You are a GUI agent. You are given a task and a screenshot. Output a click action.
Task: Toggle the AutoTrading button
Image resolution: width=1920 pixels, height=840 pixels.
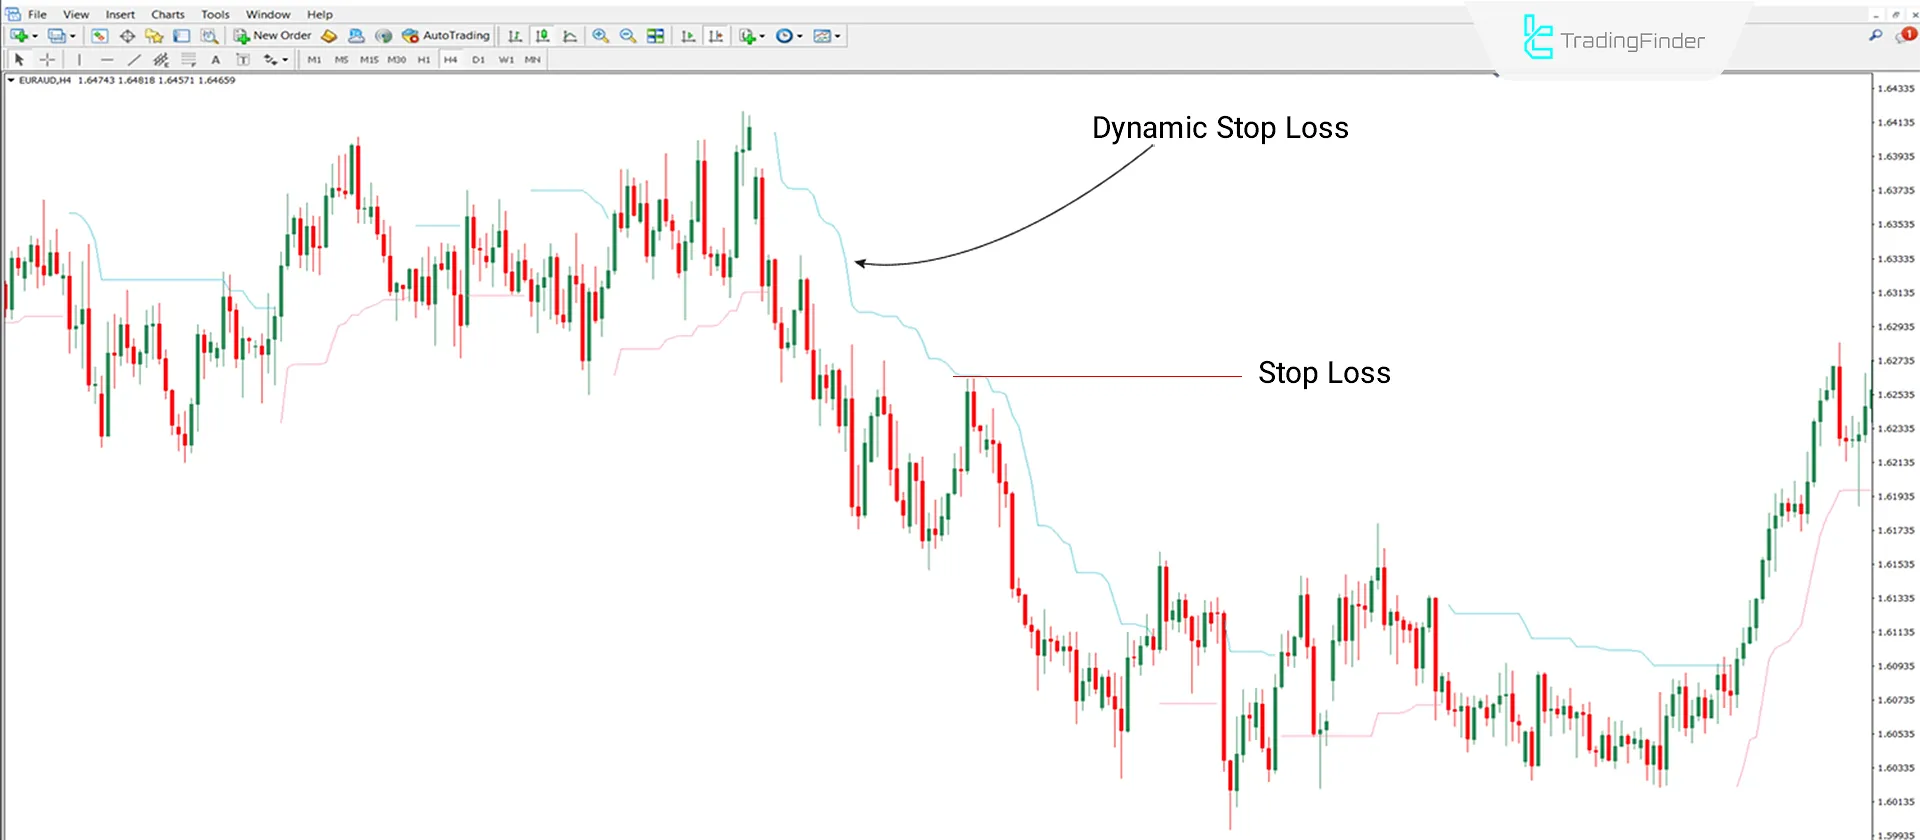(x=446, y=36)
